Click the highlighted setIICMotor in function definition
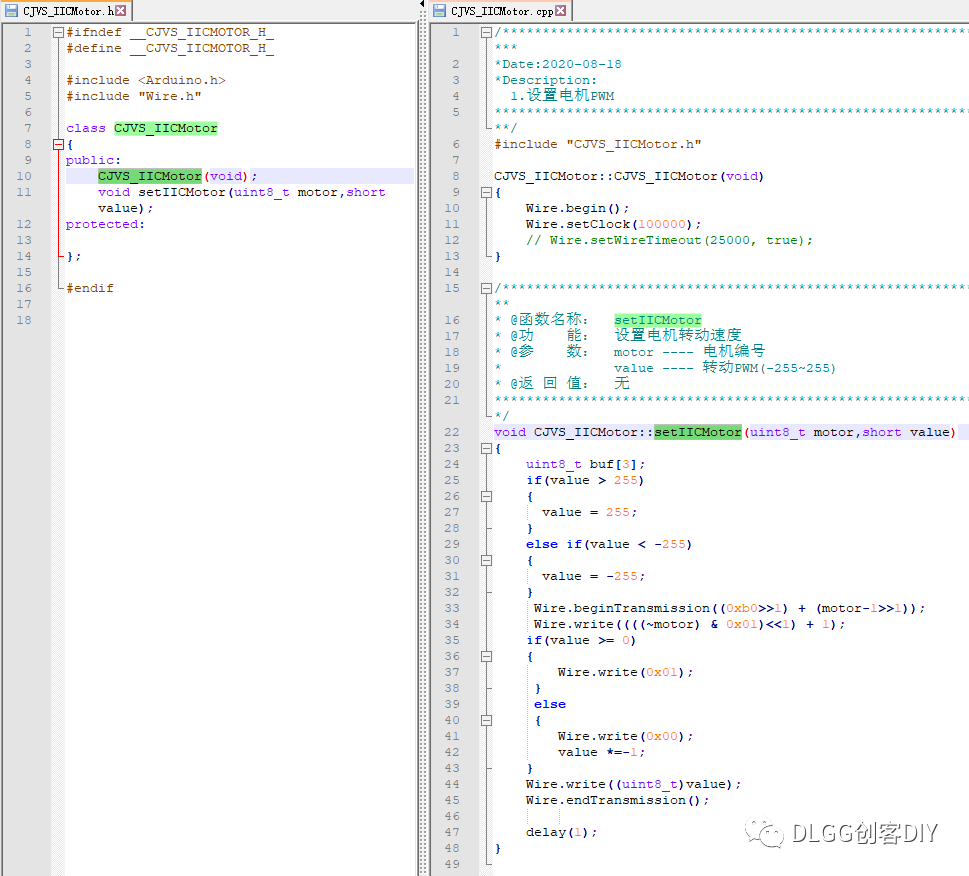Image resolution: width=969 pixels, height=876 pixels. click(698, 432)
